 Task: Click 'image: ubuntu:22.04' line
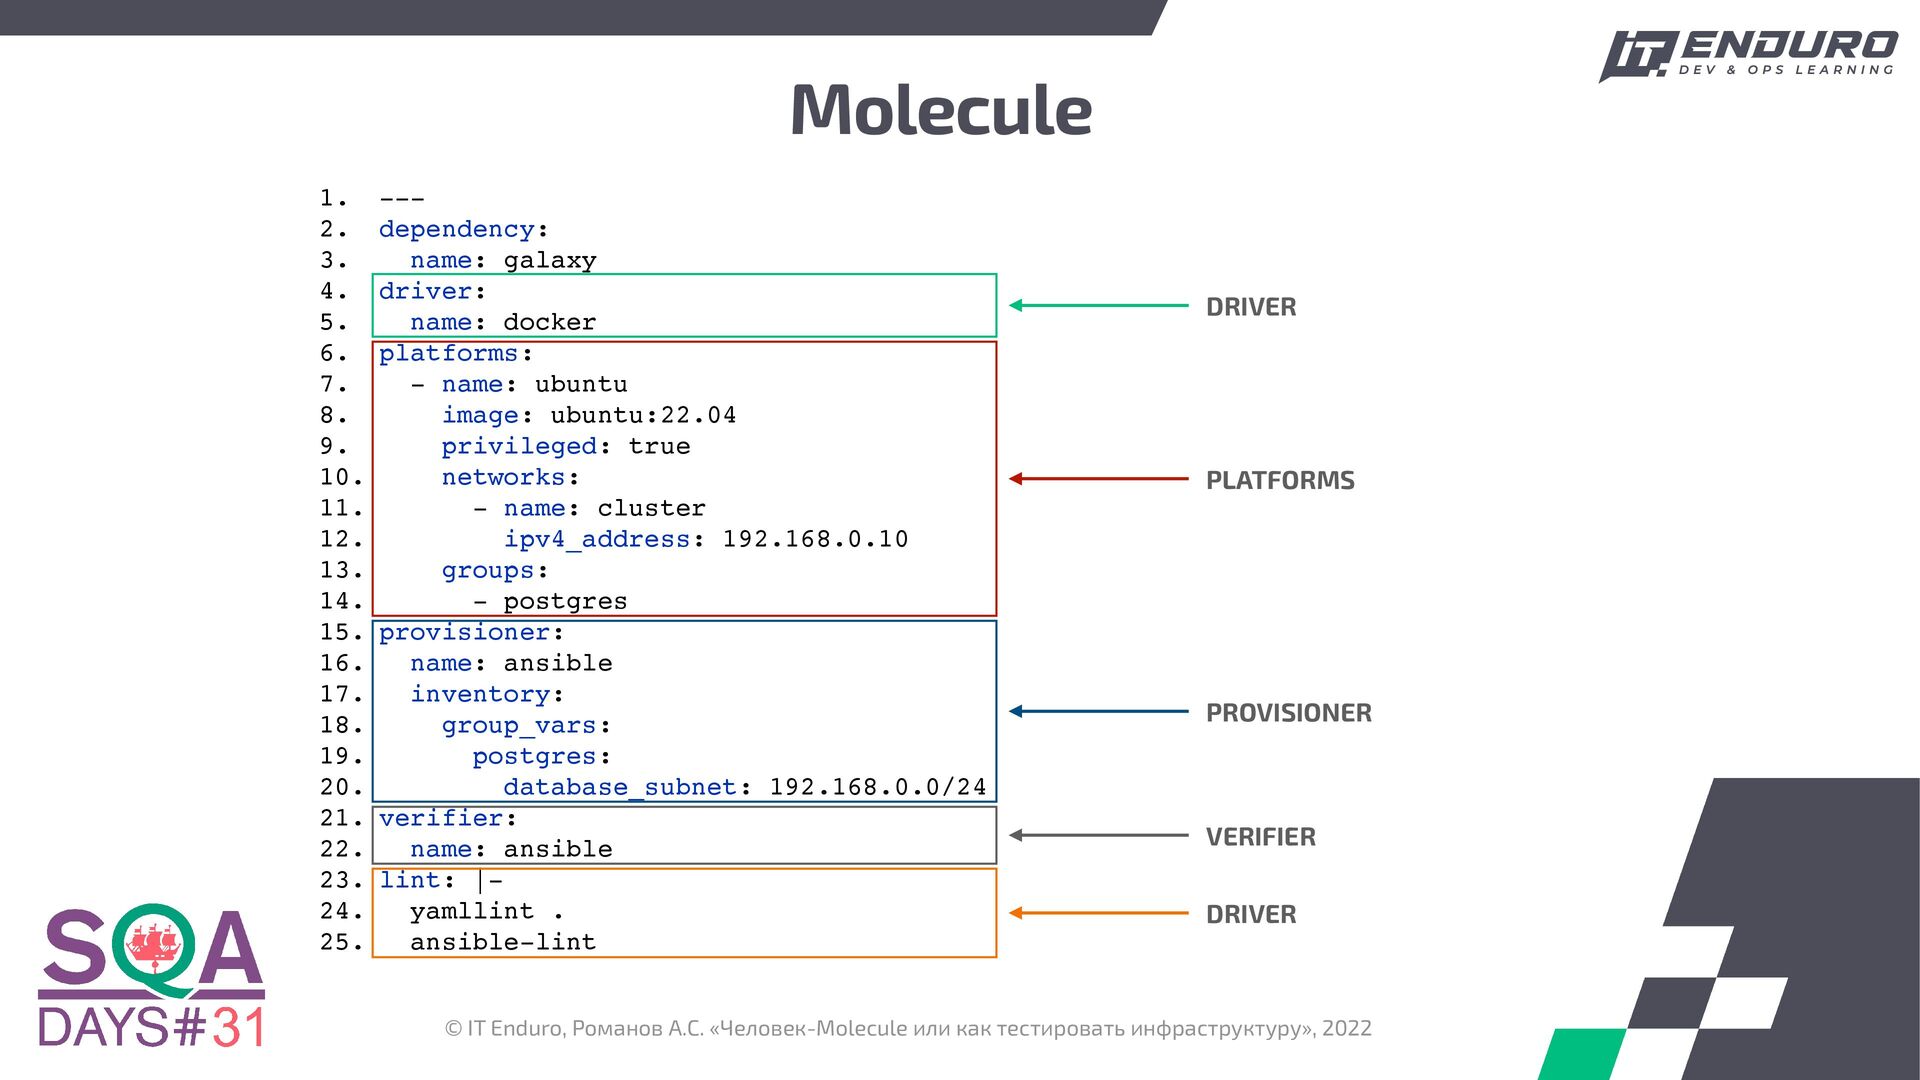[589, 415]
